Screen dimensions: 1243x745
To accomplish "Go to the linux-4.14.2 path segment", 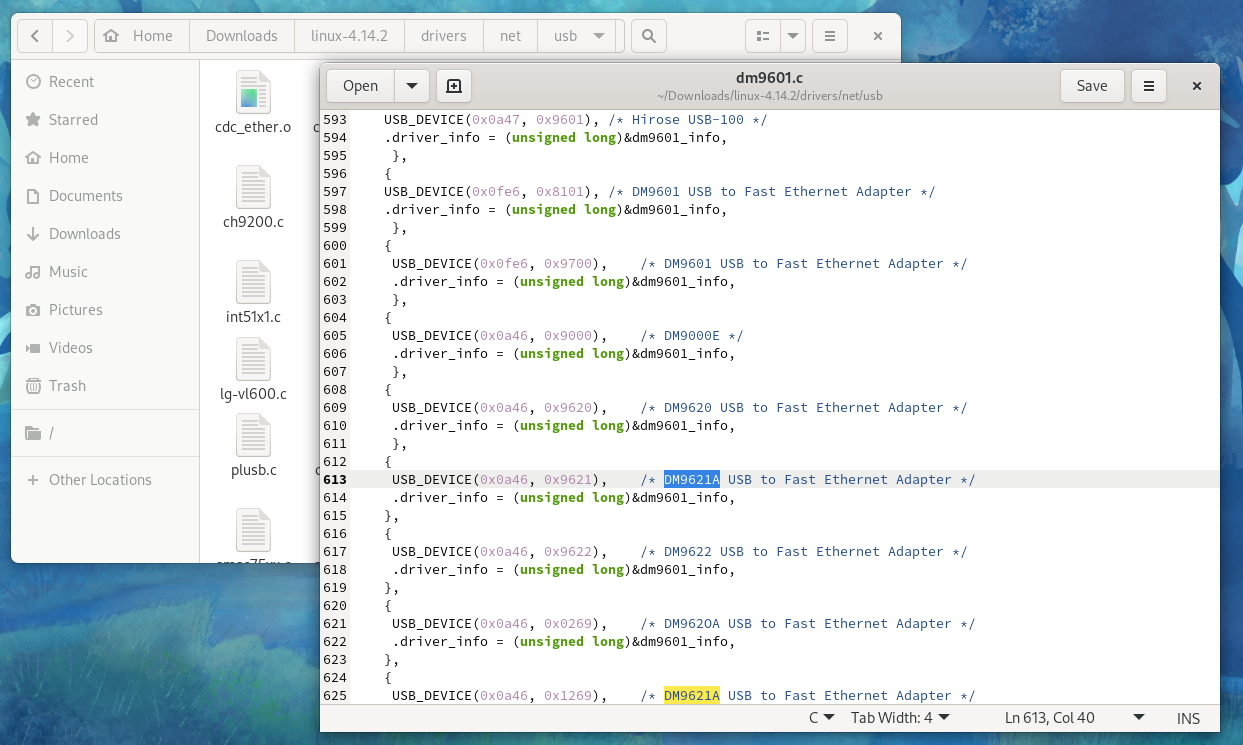I will [x=350, y=36].
